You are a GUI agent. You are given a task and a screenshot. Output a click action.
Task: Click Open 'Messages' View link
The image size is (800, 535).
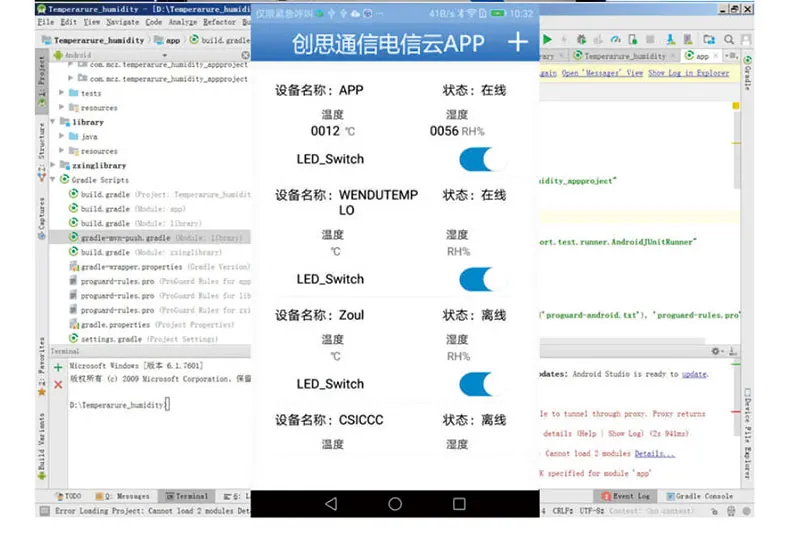tap(603, 73)
